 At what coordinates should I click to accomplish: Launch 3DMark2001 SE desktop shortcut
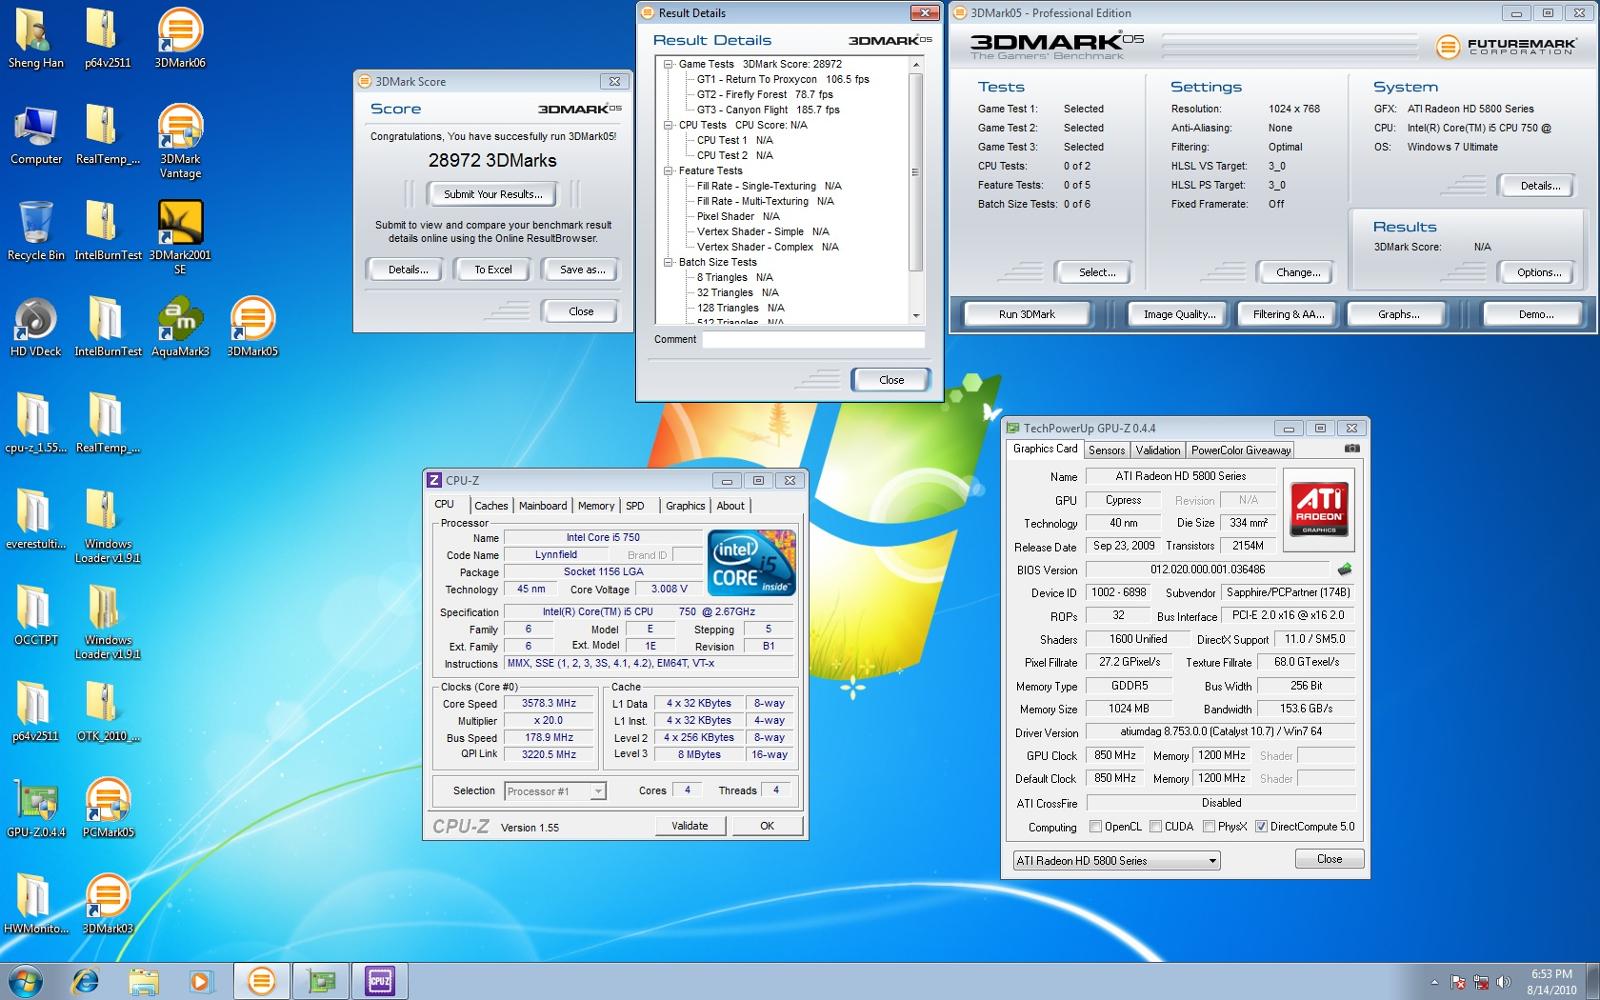tap(180, 236)
